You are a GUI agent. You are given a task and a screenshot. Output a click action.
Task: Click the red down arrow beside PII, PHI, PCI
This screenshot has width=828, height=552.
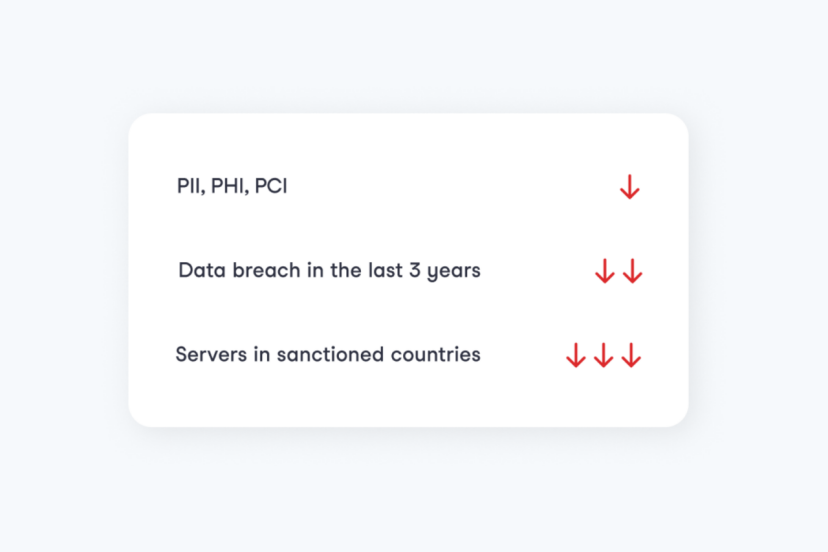click(629, 186)
